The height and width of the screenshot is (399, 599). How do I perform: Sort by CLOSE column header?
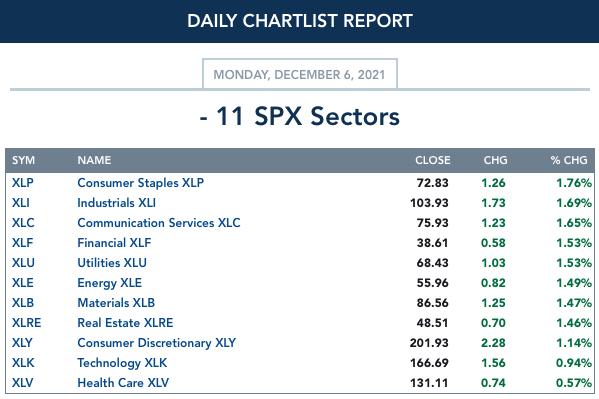[433, 160]
